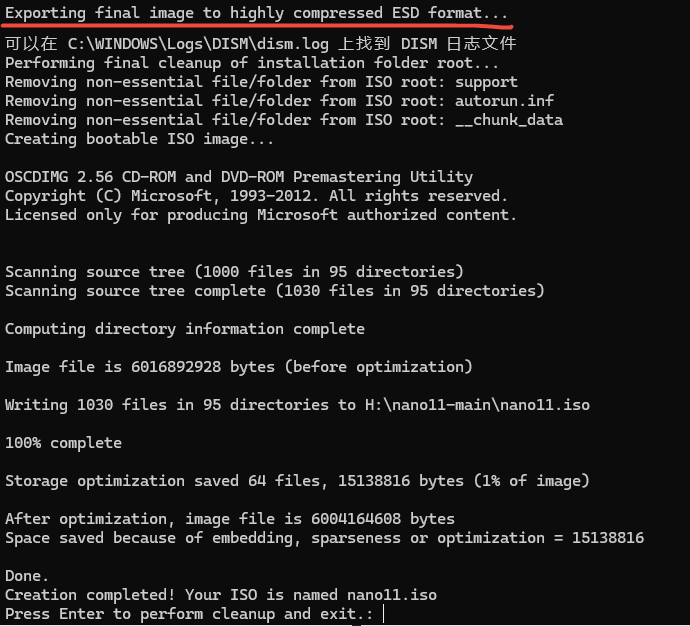Click the 'Removing...__chunk_data' line
The height and width of the screenshot is (626, 690).
coord(284,120)
